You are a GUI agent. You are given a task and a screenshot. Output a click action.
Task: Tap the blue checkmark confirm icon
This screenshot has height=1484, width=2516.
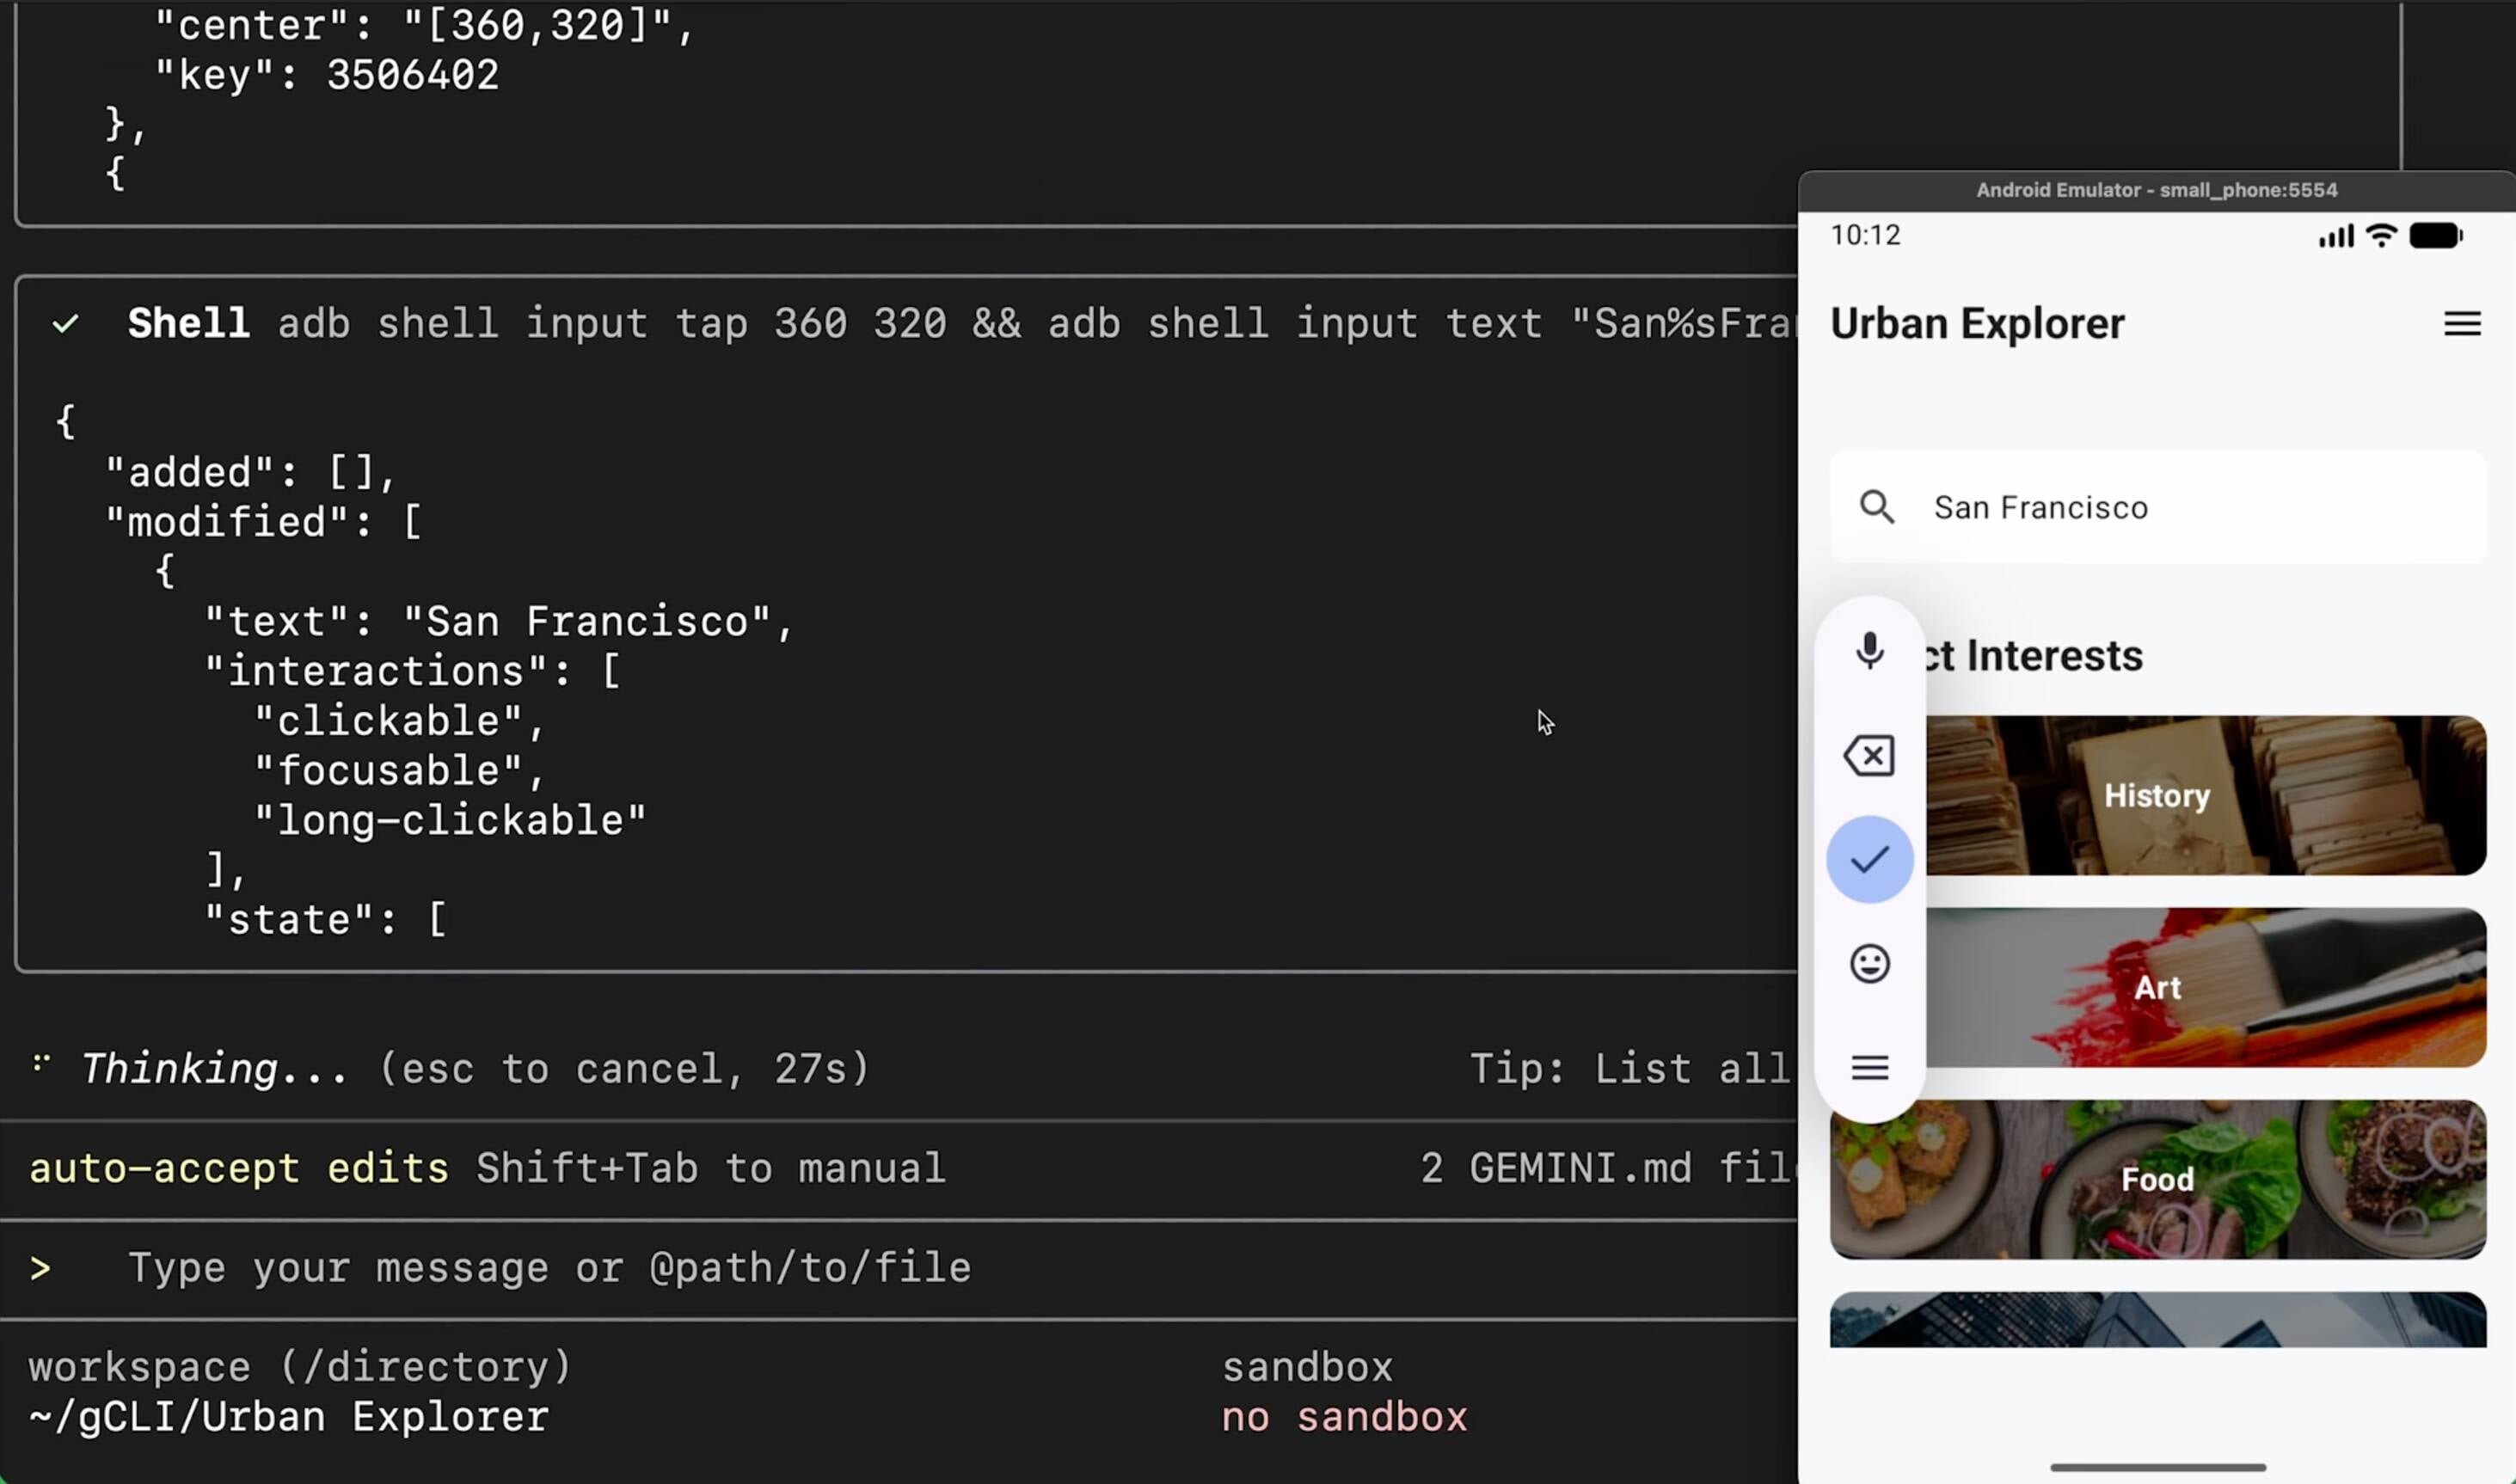coord(1869,858)
